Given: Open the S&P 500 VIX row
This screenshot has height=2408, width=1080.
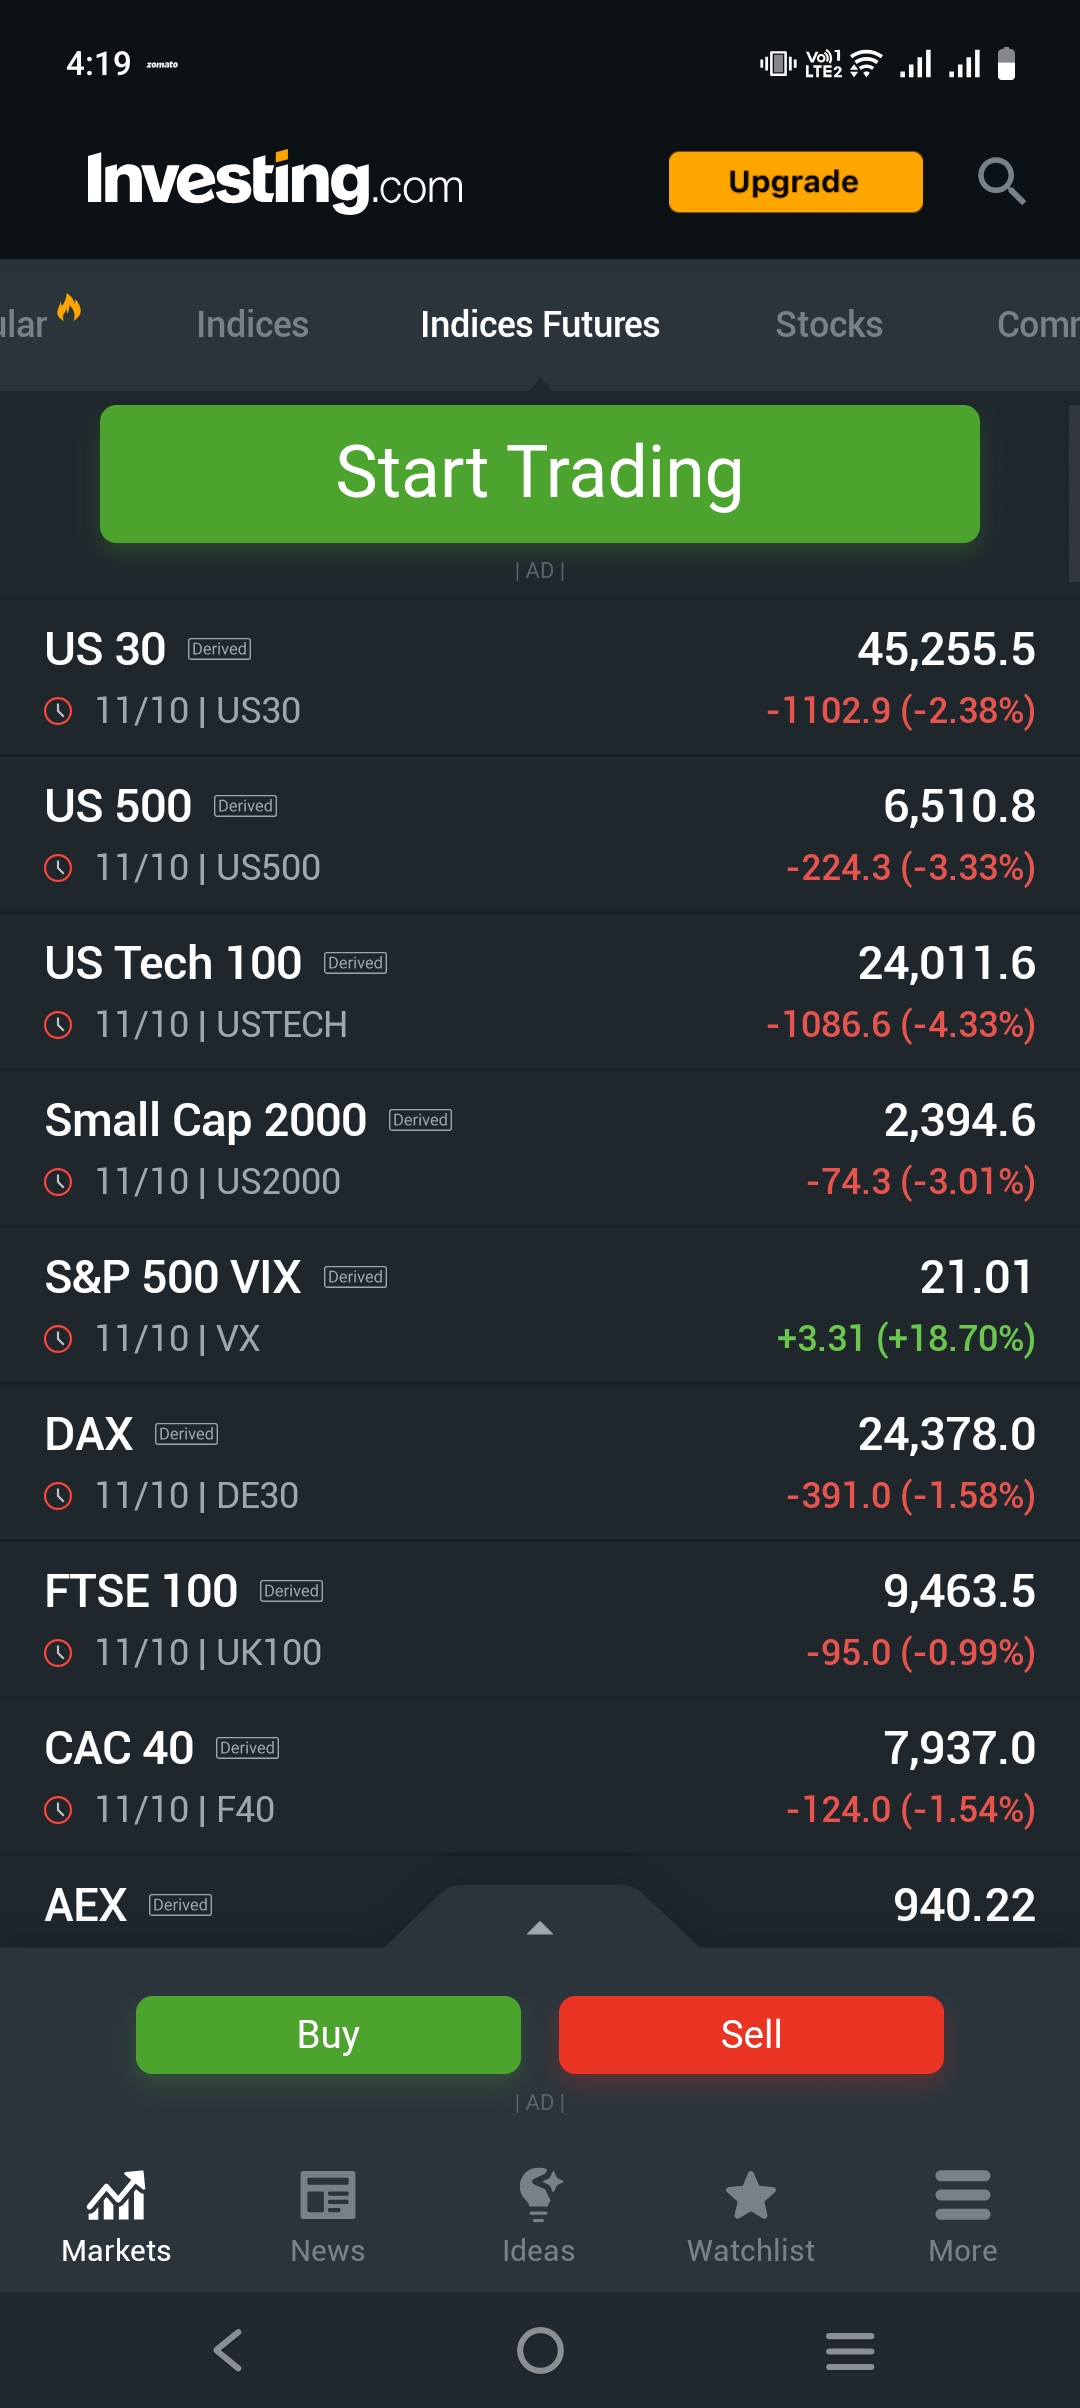Looking at the screenshot, I should 540,1306.
